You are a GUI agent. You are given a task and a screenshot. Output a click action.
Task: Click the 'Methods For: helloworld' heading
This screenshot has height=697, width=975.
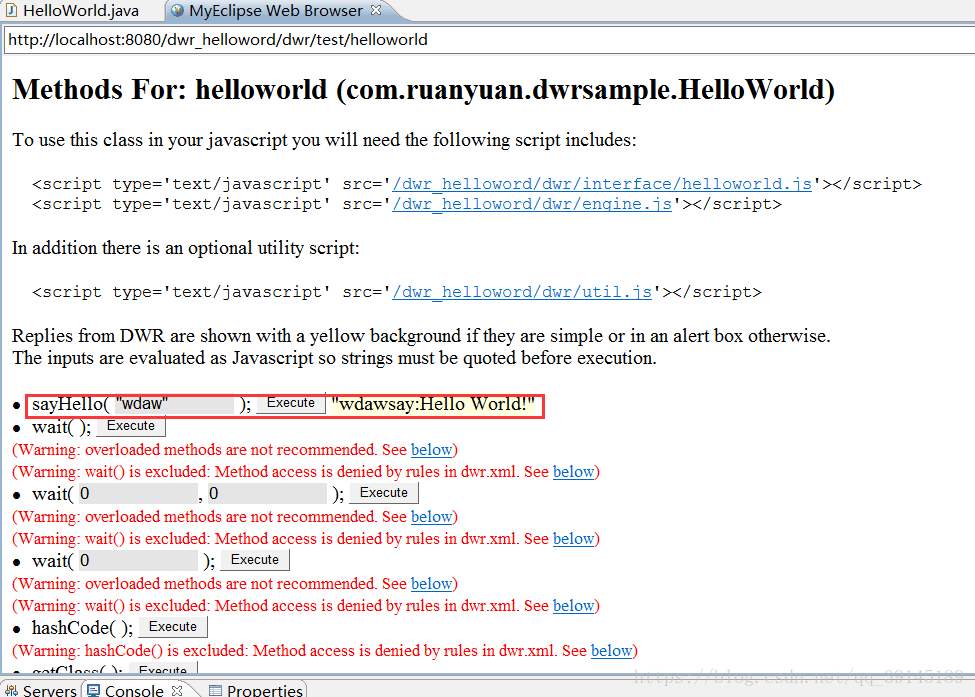[x=423, y=90]
